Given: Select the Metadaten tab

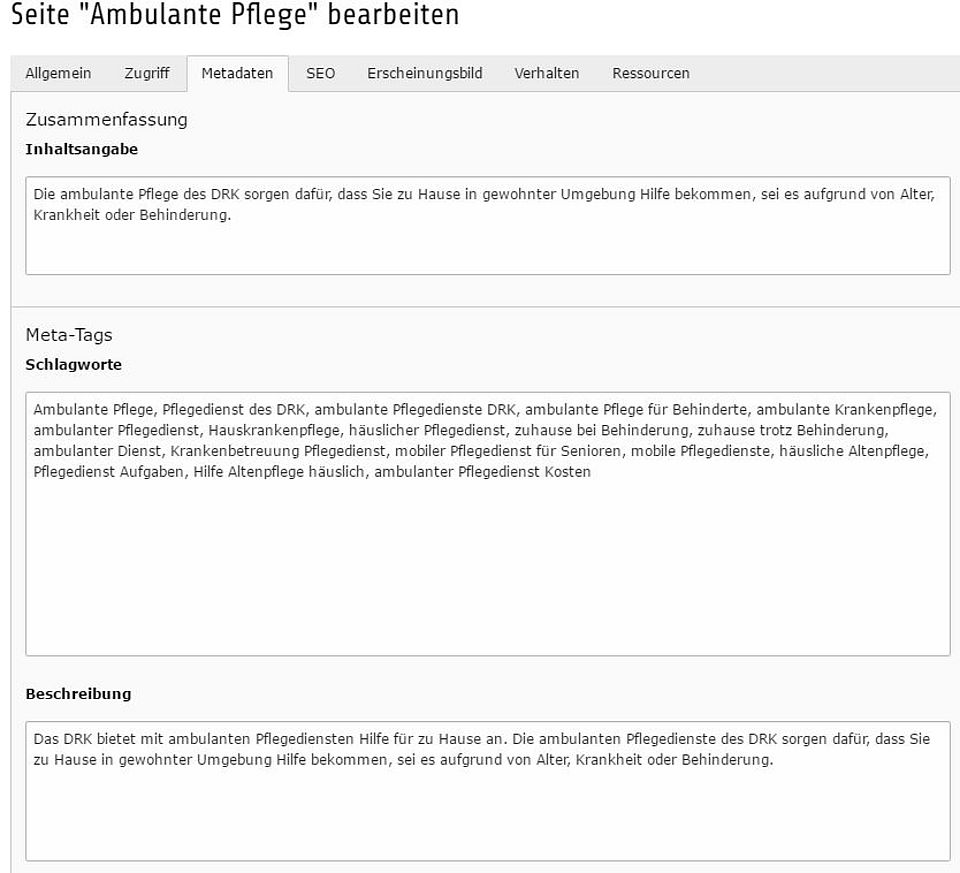Looking at the screenshot, I should click(x=237, y=73).
